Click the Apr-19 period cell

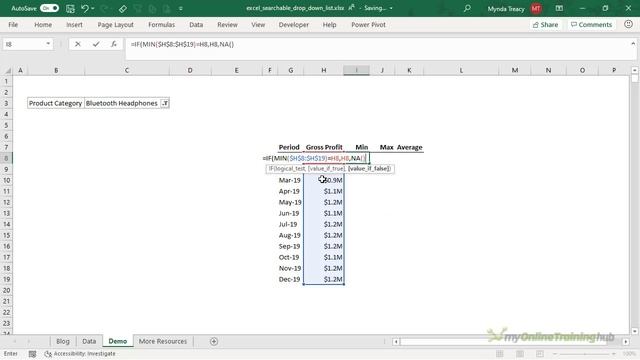[289, 191]
